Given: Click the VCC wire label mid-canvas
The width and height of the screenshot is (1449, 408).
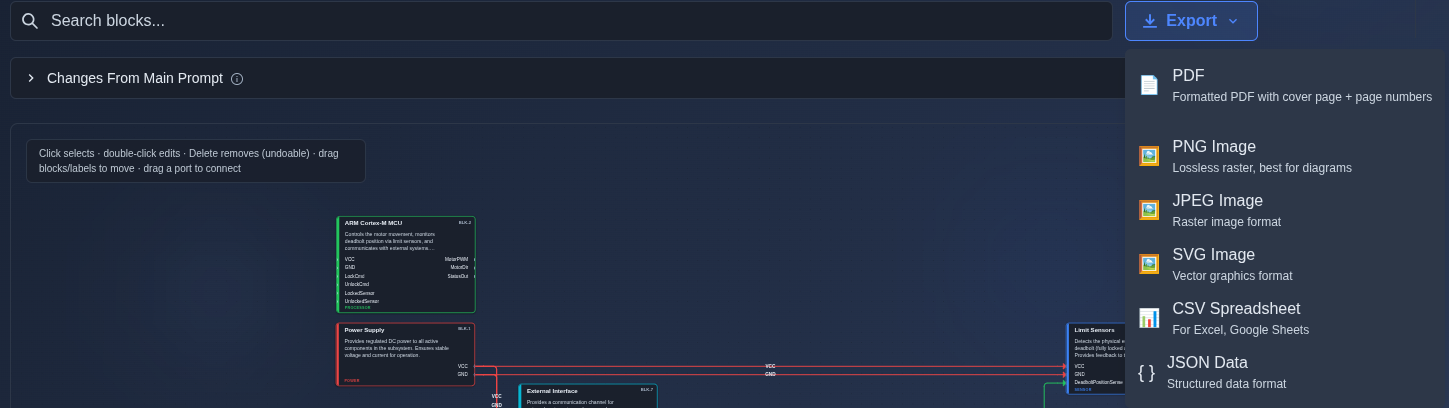Looking at the screenshot, I should click(771, 366).
